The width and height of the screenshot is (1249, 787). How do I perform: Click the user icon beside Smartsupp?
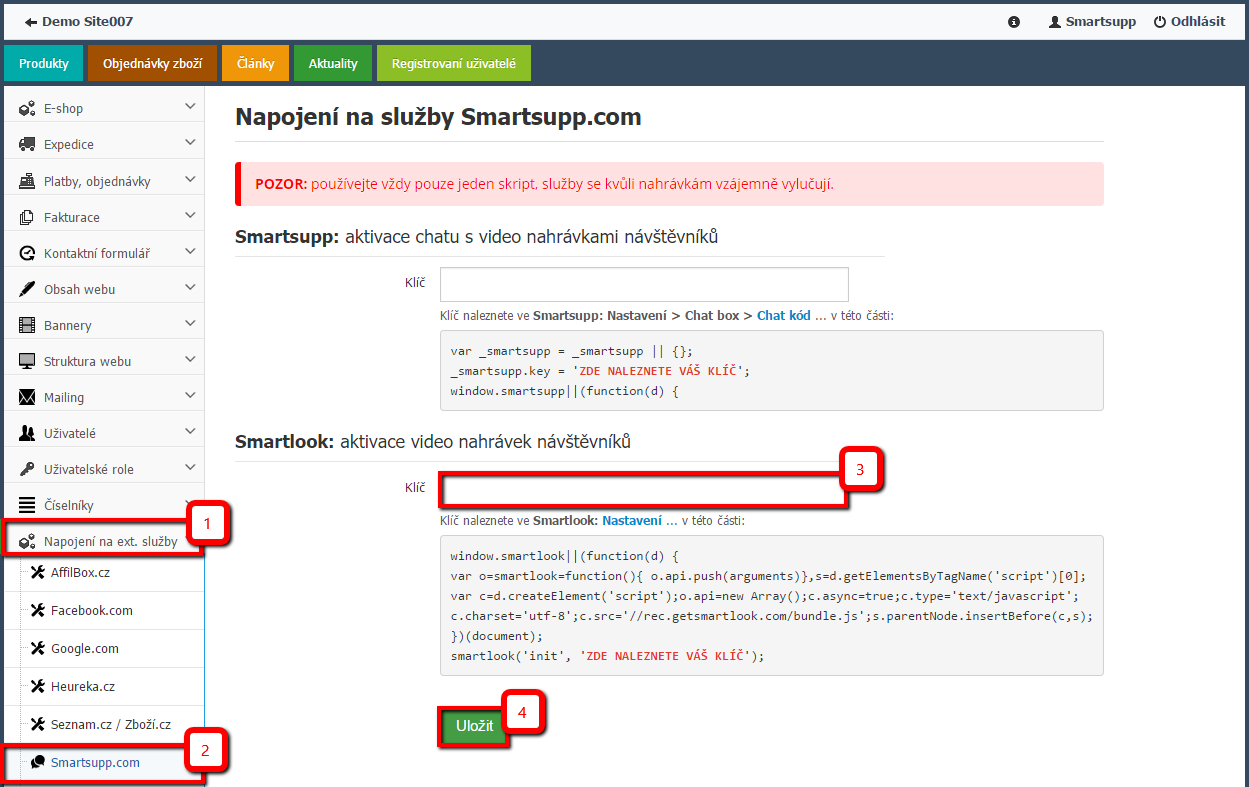[x=1054, y=21]
